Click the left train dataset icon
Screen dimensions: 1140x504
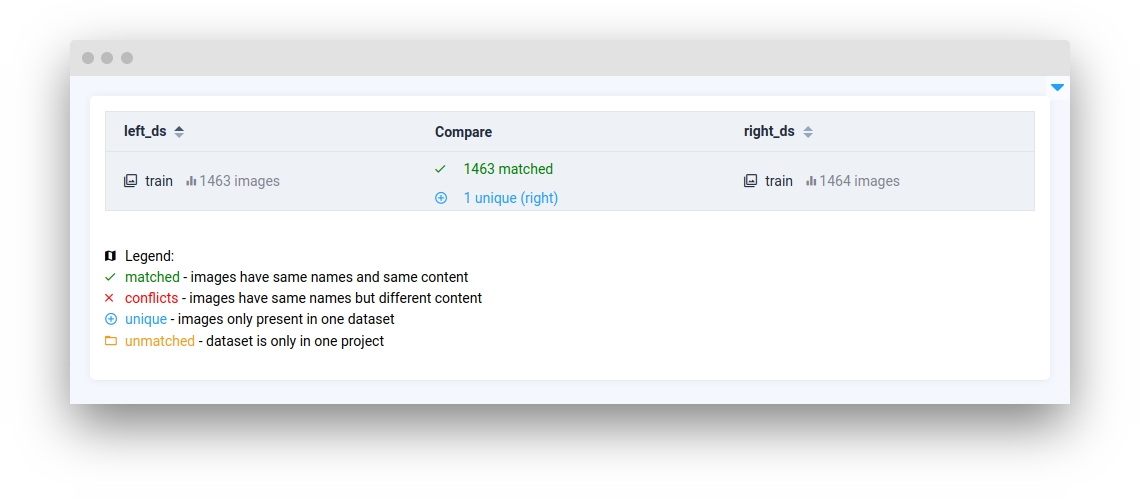[130, 181]
